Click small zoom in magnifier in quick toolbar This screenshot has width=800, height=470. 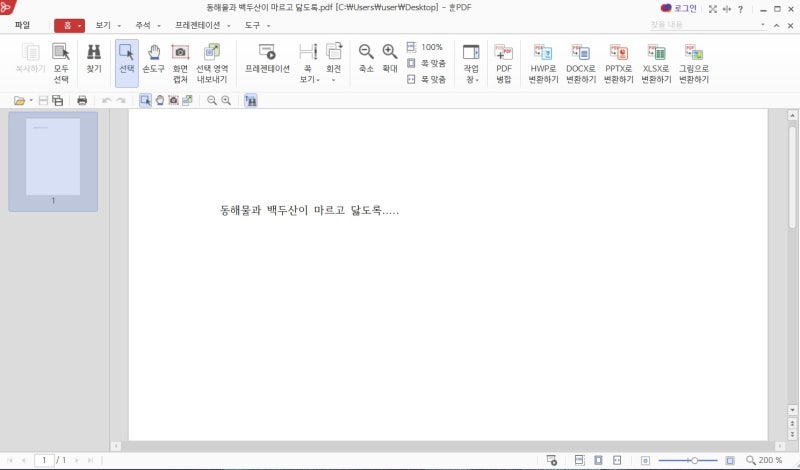pos(226,101)
